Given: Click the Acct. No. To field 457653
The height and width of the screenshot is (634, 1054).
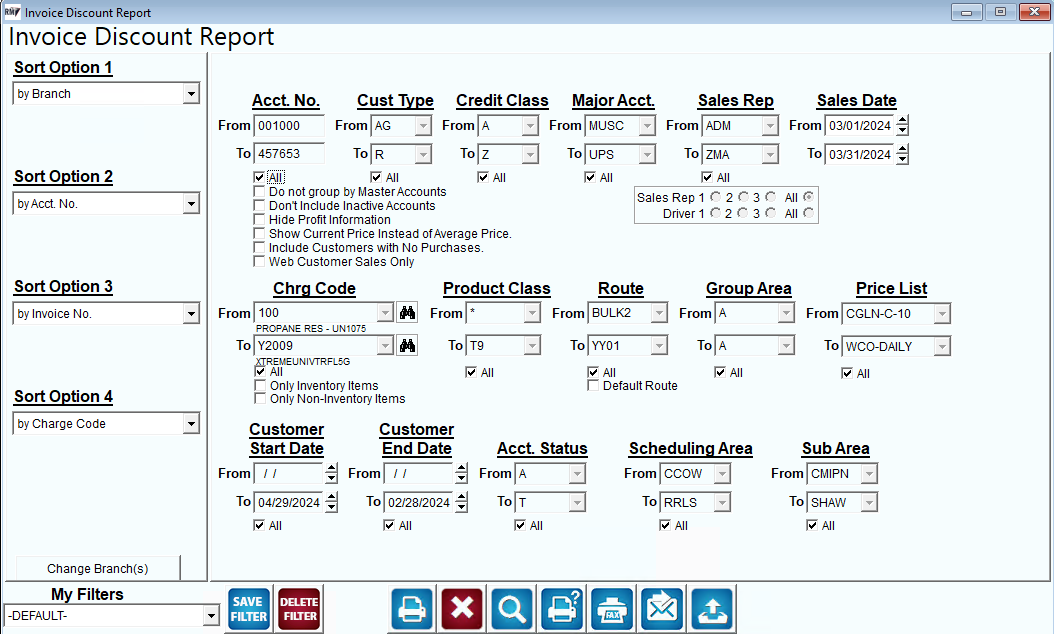Looking at the screenshot, I should [289, 154].
